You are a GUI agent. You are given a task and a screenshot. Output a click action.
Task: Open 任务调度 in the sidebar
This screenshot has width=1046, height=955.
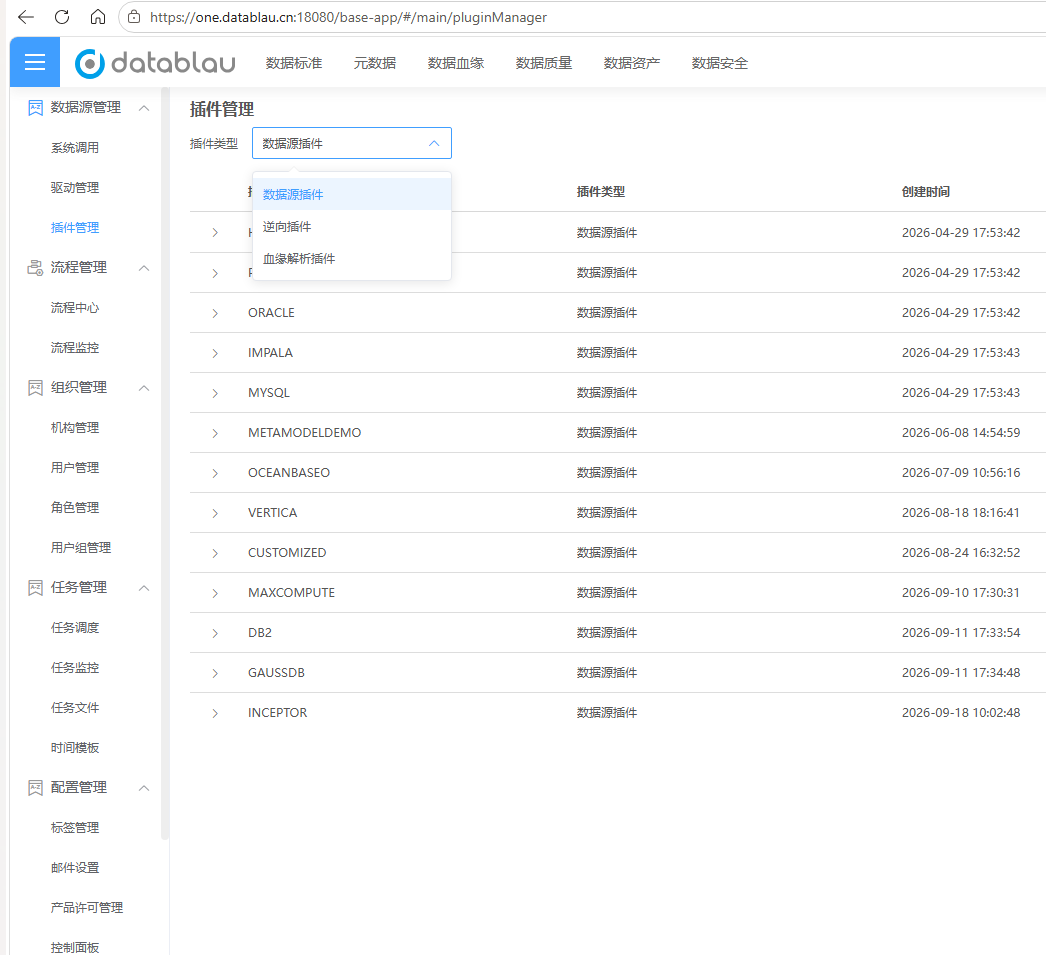pos(75,628)
